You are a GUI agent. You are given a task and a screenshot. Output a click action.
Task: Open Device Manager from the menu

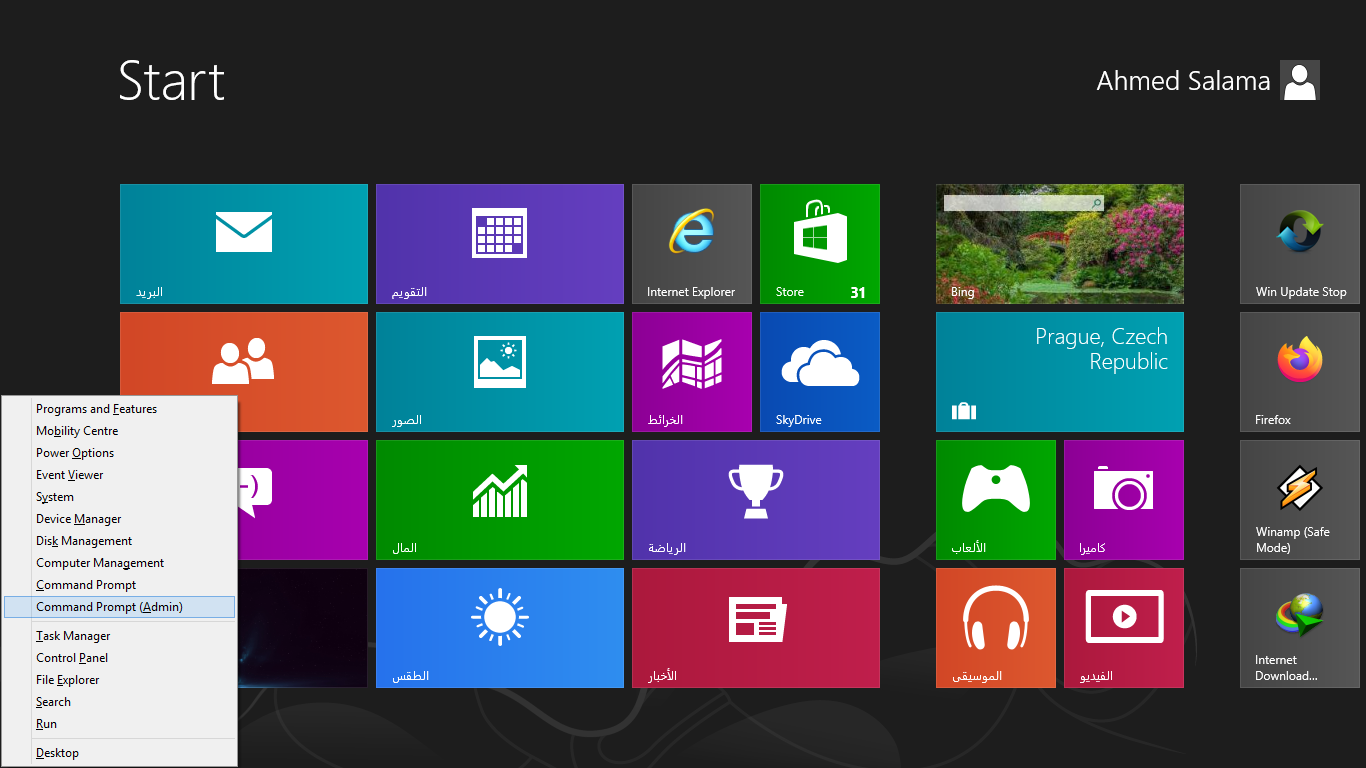coord(120,519)
